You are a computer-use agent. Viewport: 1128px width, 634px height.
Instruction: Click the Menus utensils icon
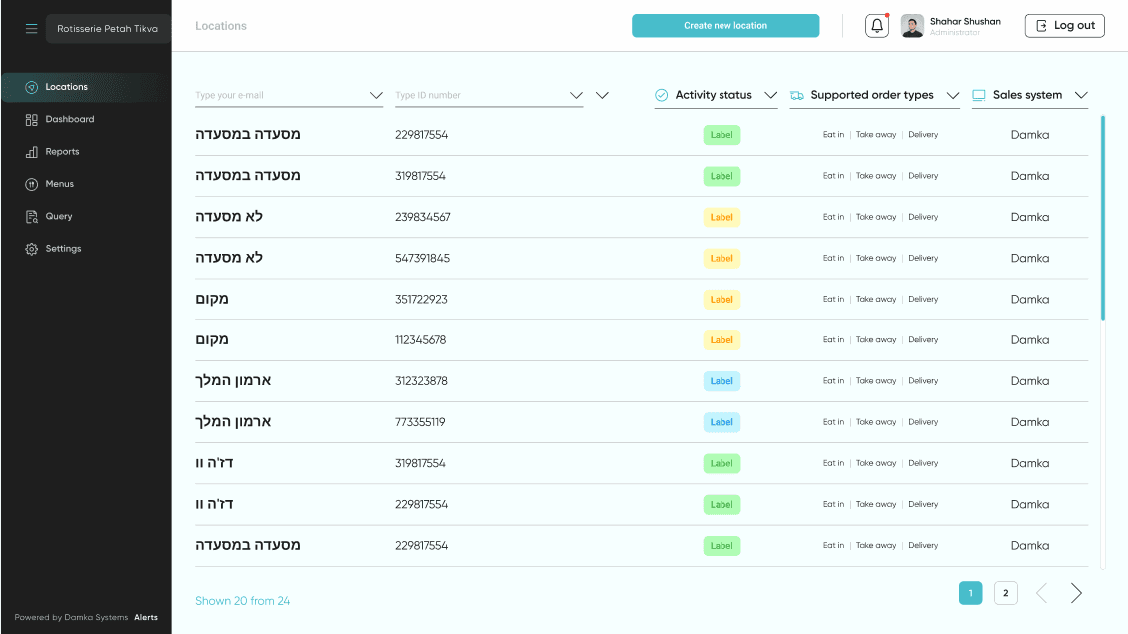31,184
